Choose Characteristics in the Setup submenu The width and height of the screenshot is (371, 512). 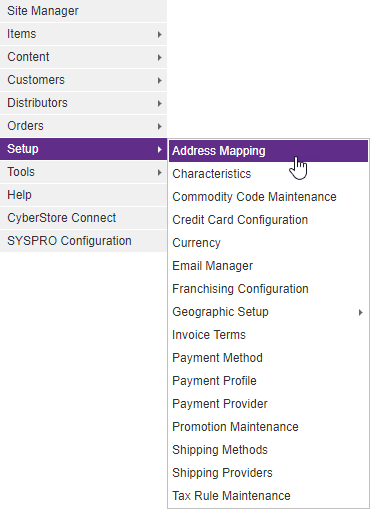pyautogui.click(x=268, y=174)
